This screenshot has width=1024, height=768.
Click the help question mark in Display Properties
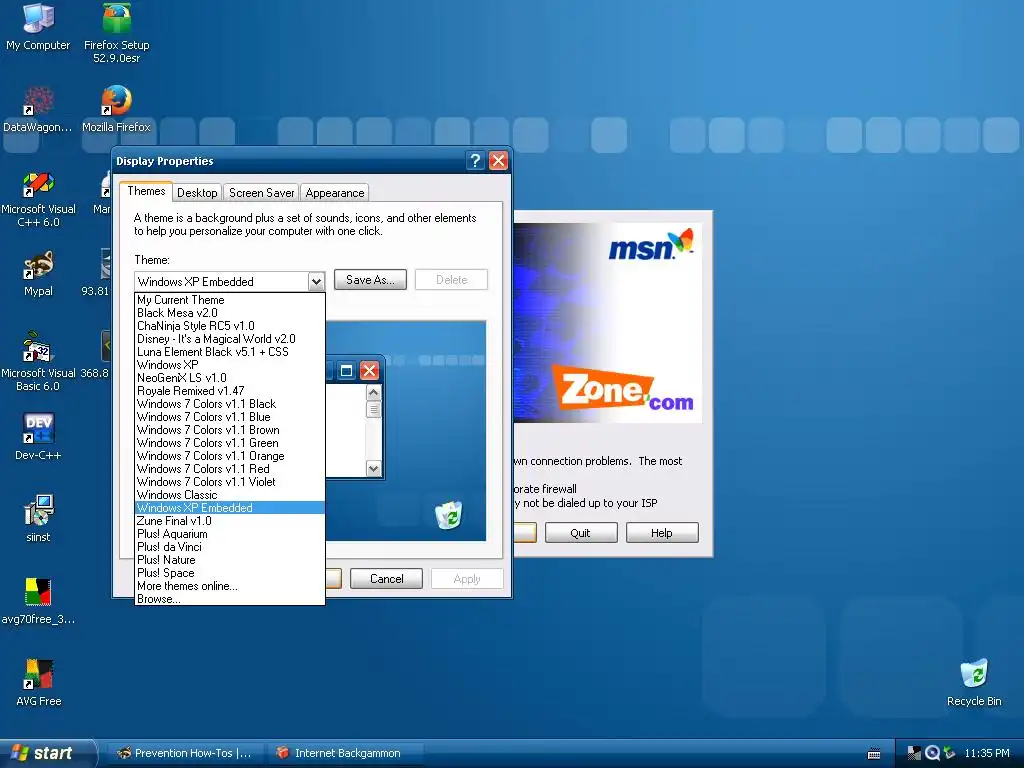475,161
